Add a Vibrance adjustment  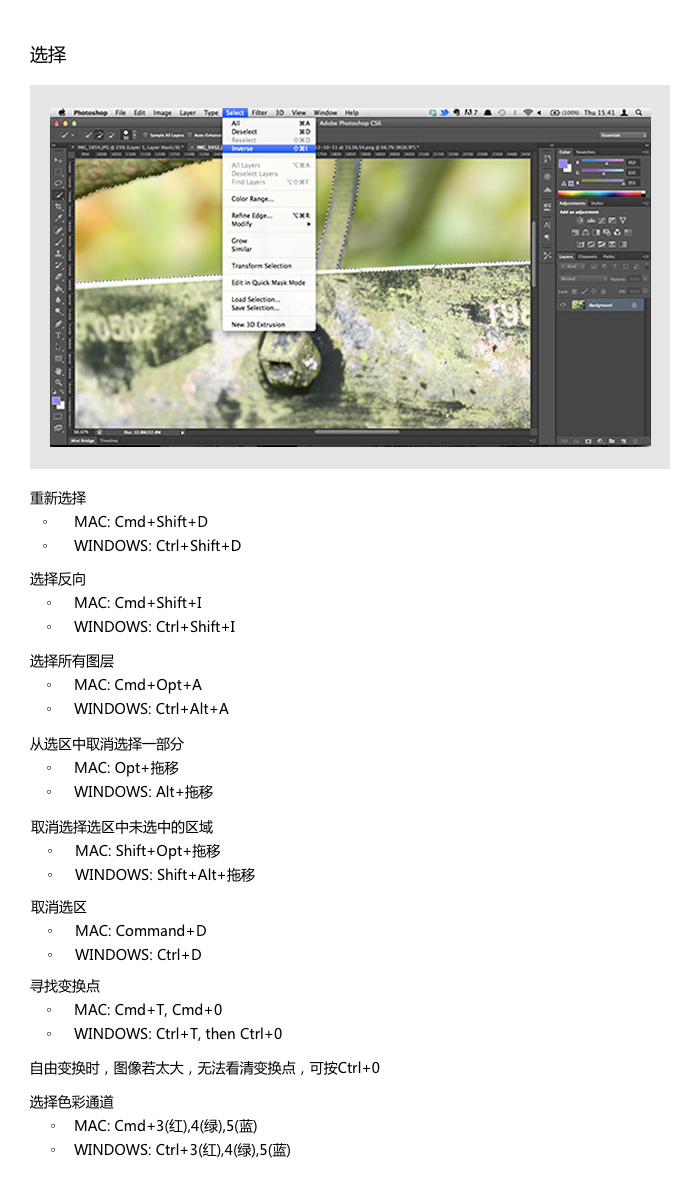click(x=623, y=221)
